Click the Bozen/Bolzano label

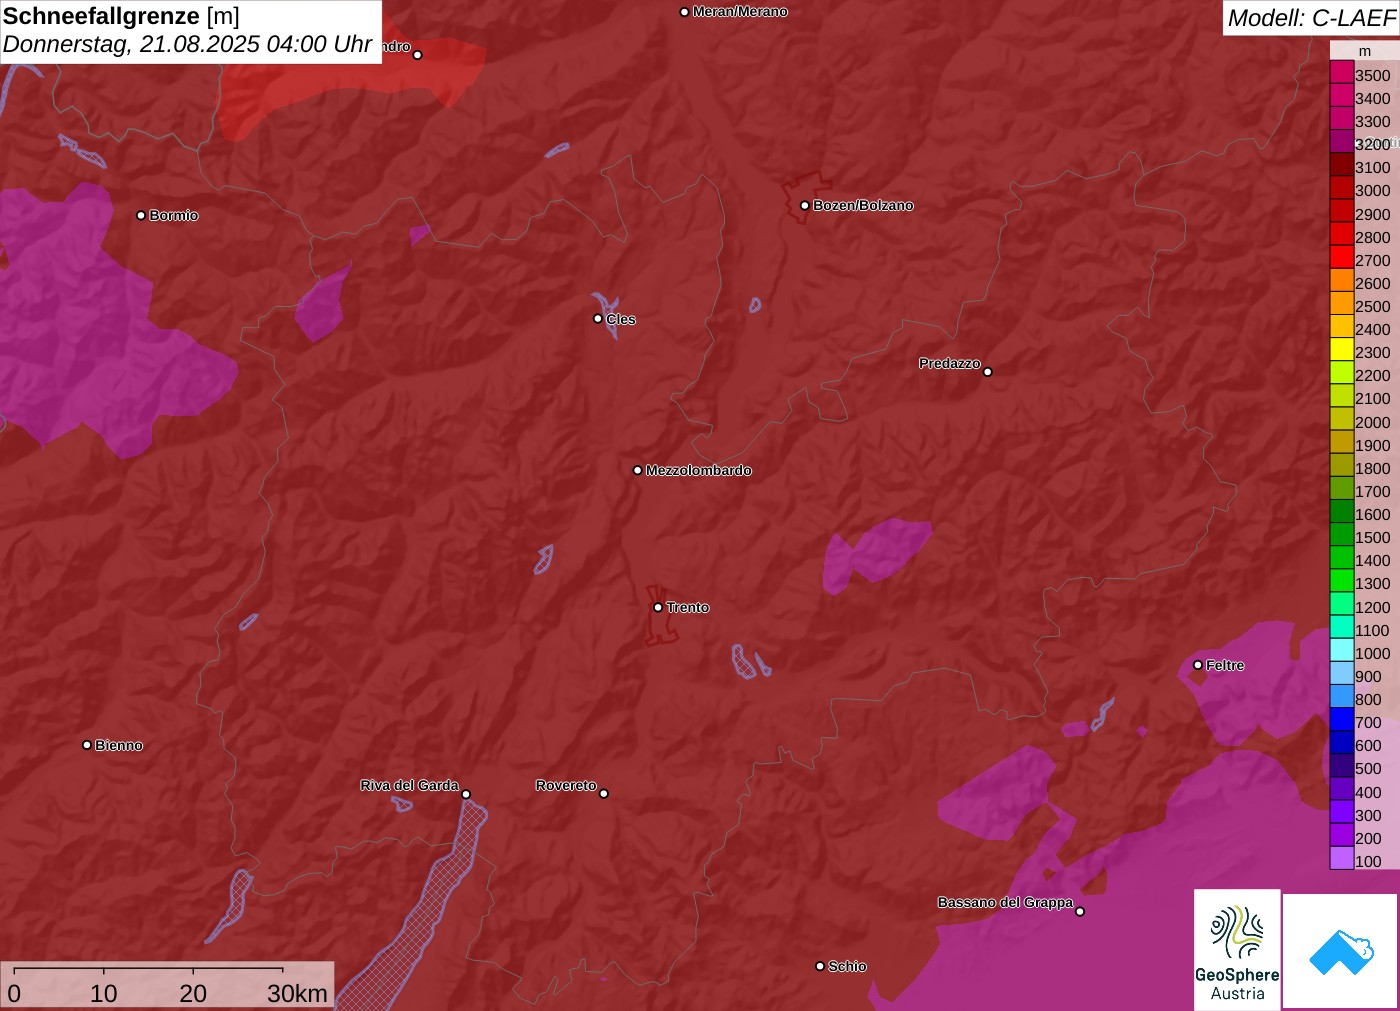click(x=863, y=206)
